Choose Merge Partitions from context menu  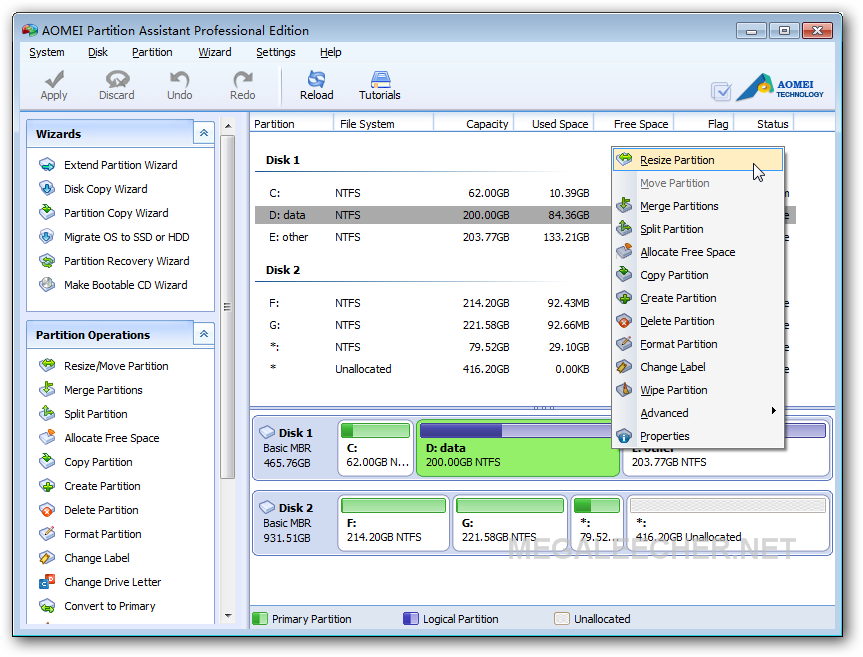(697, 206)
